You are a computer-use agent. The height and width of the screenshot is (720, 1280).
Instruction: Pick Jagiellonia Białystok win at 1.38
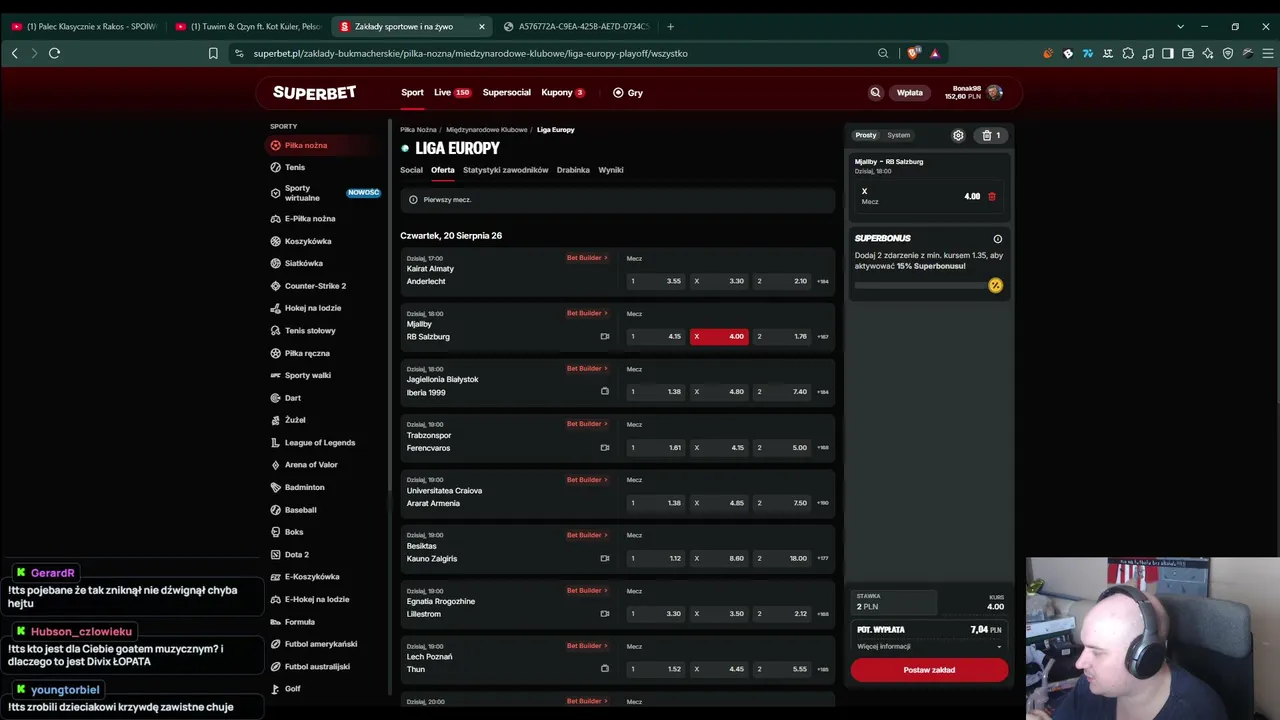point(655,392)
